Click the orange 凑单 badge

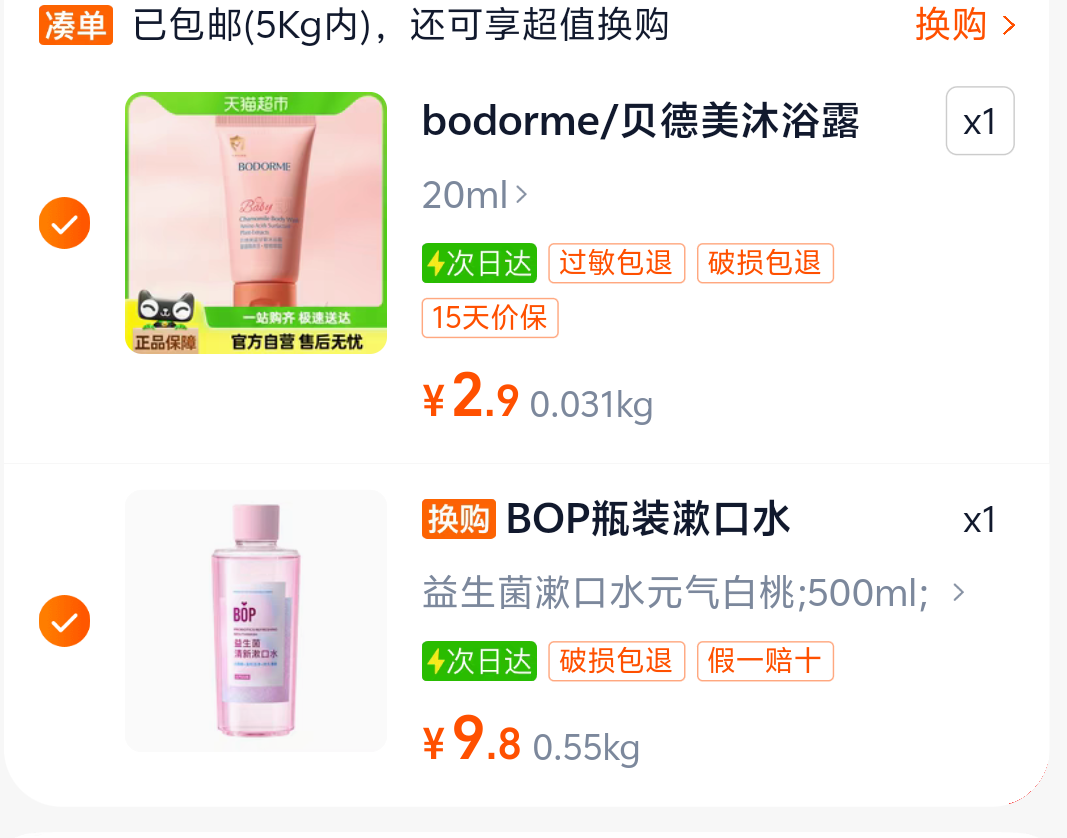click(76, 25)
